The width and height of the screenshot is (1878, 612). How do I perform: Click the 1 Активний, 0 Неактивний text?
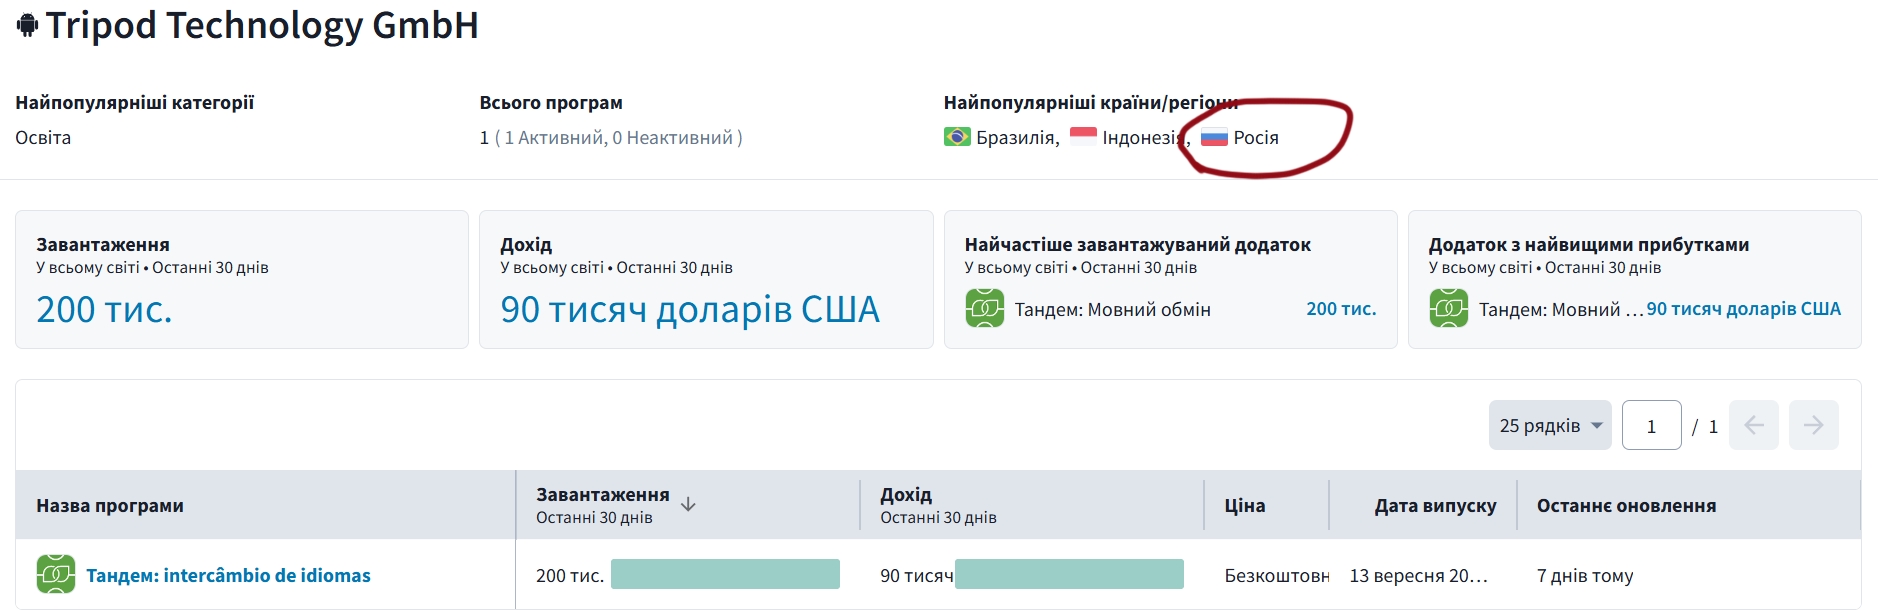(x=618, y=137)
